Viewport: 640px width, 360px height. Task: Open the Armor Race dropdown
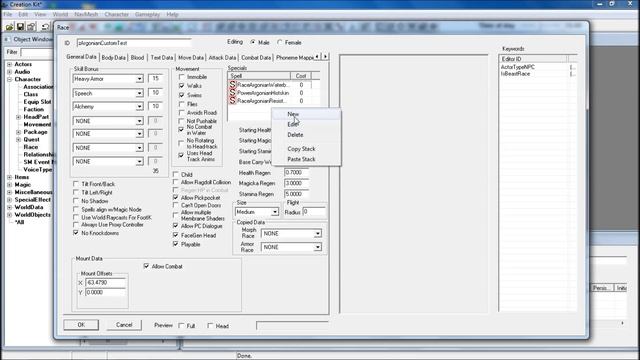coord(317,247)
